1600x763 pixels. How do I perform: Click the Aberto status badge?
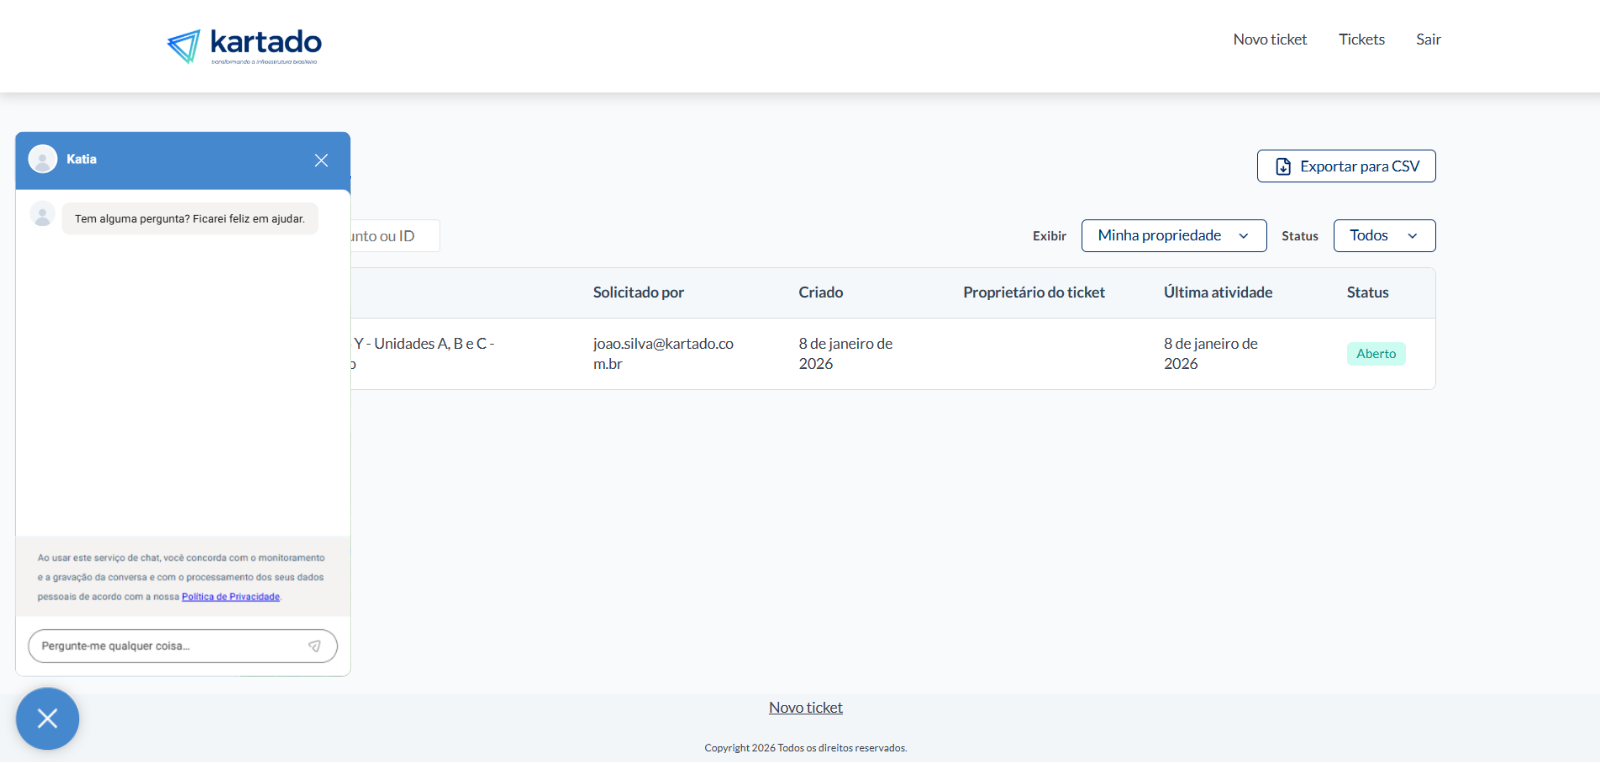(x=1375, y=354)
